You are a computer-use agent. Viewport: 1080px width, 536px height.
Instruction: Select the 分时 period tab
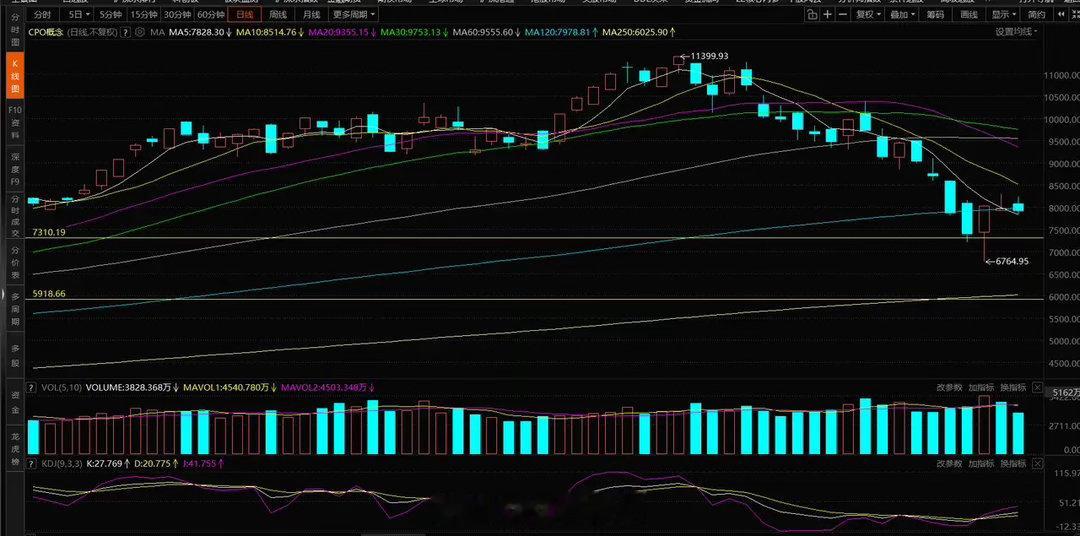pos(42,14)
